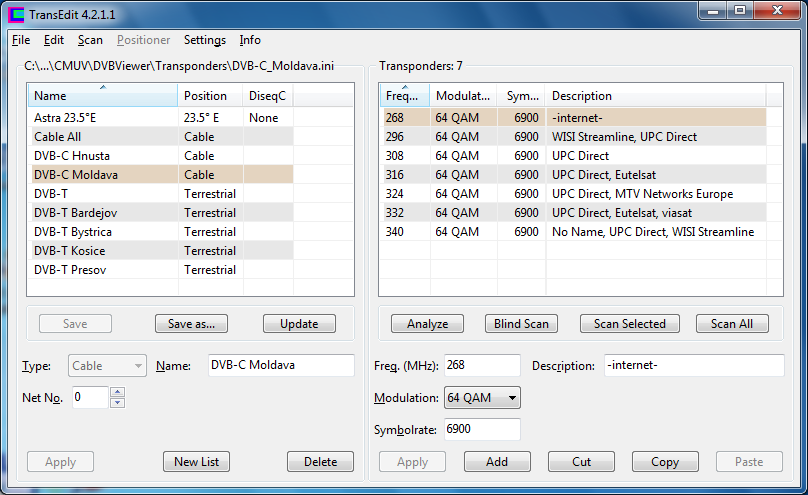Increase Net No. with up arrow

[x=117, y=392]
